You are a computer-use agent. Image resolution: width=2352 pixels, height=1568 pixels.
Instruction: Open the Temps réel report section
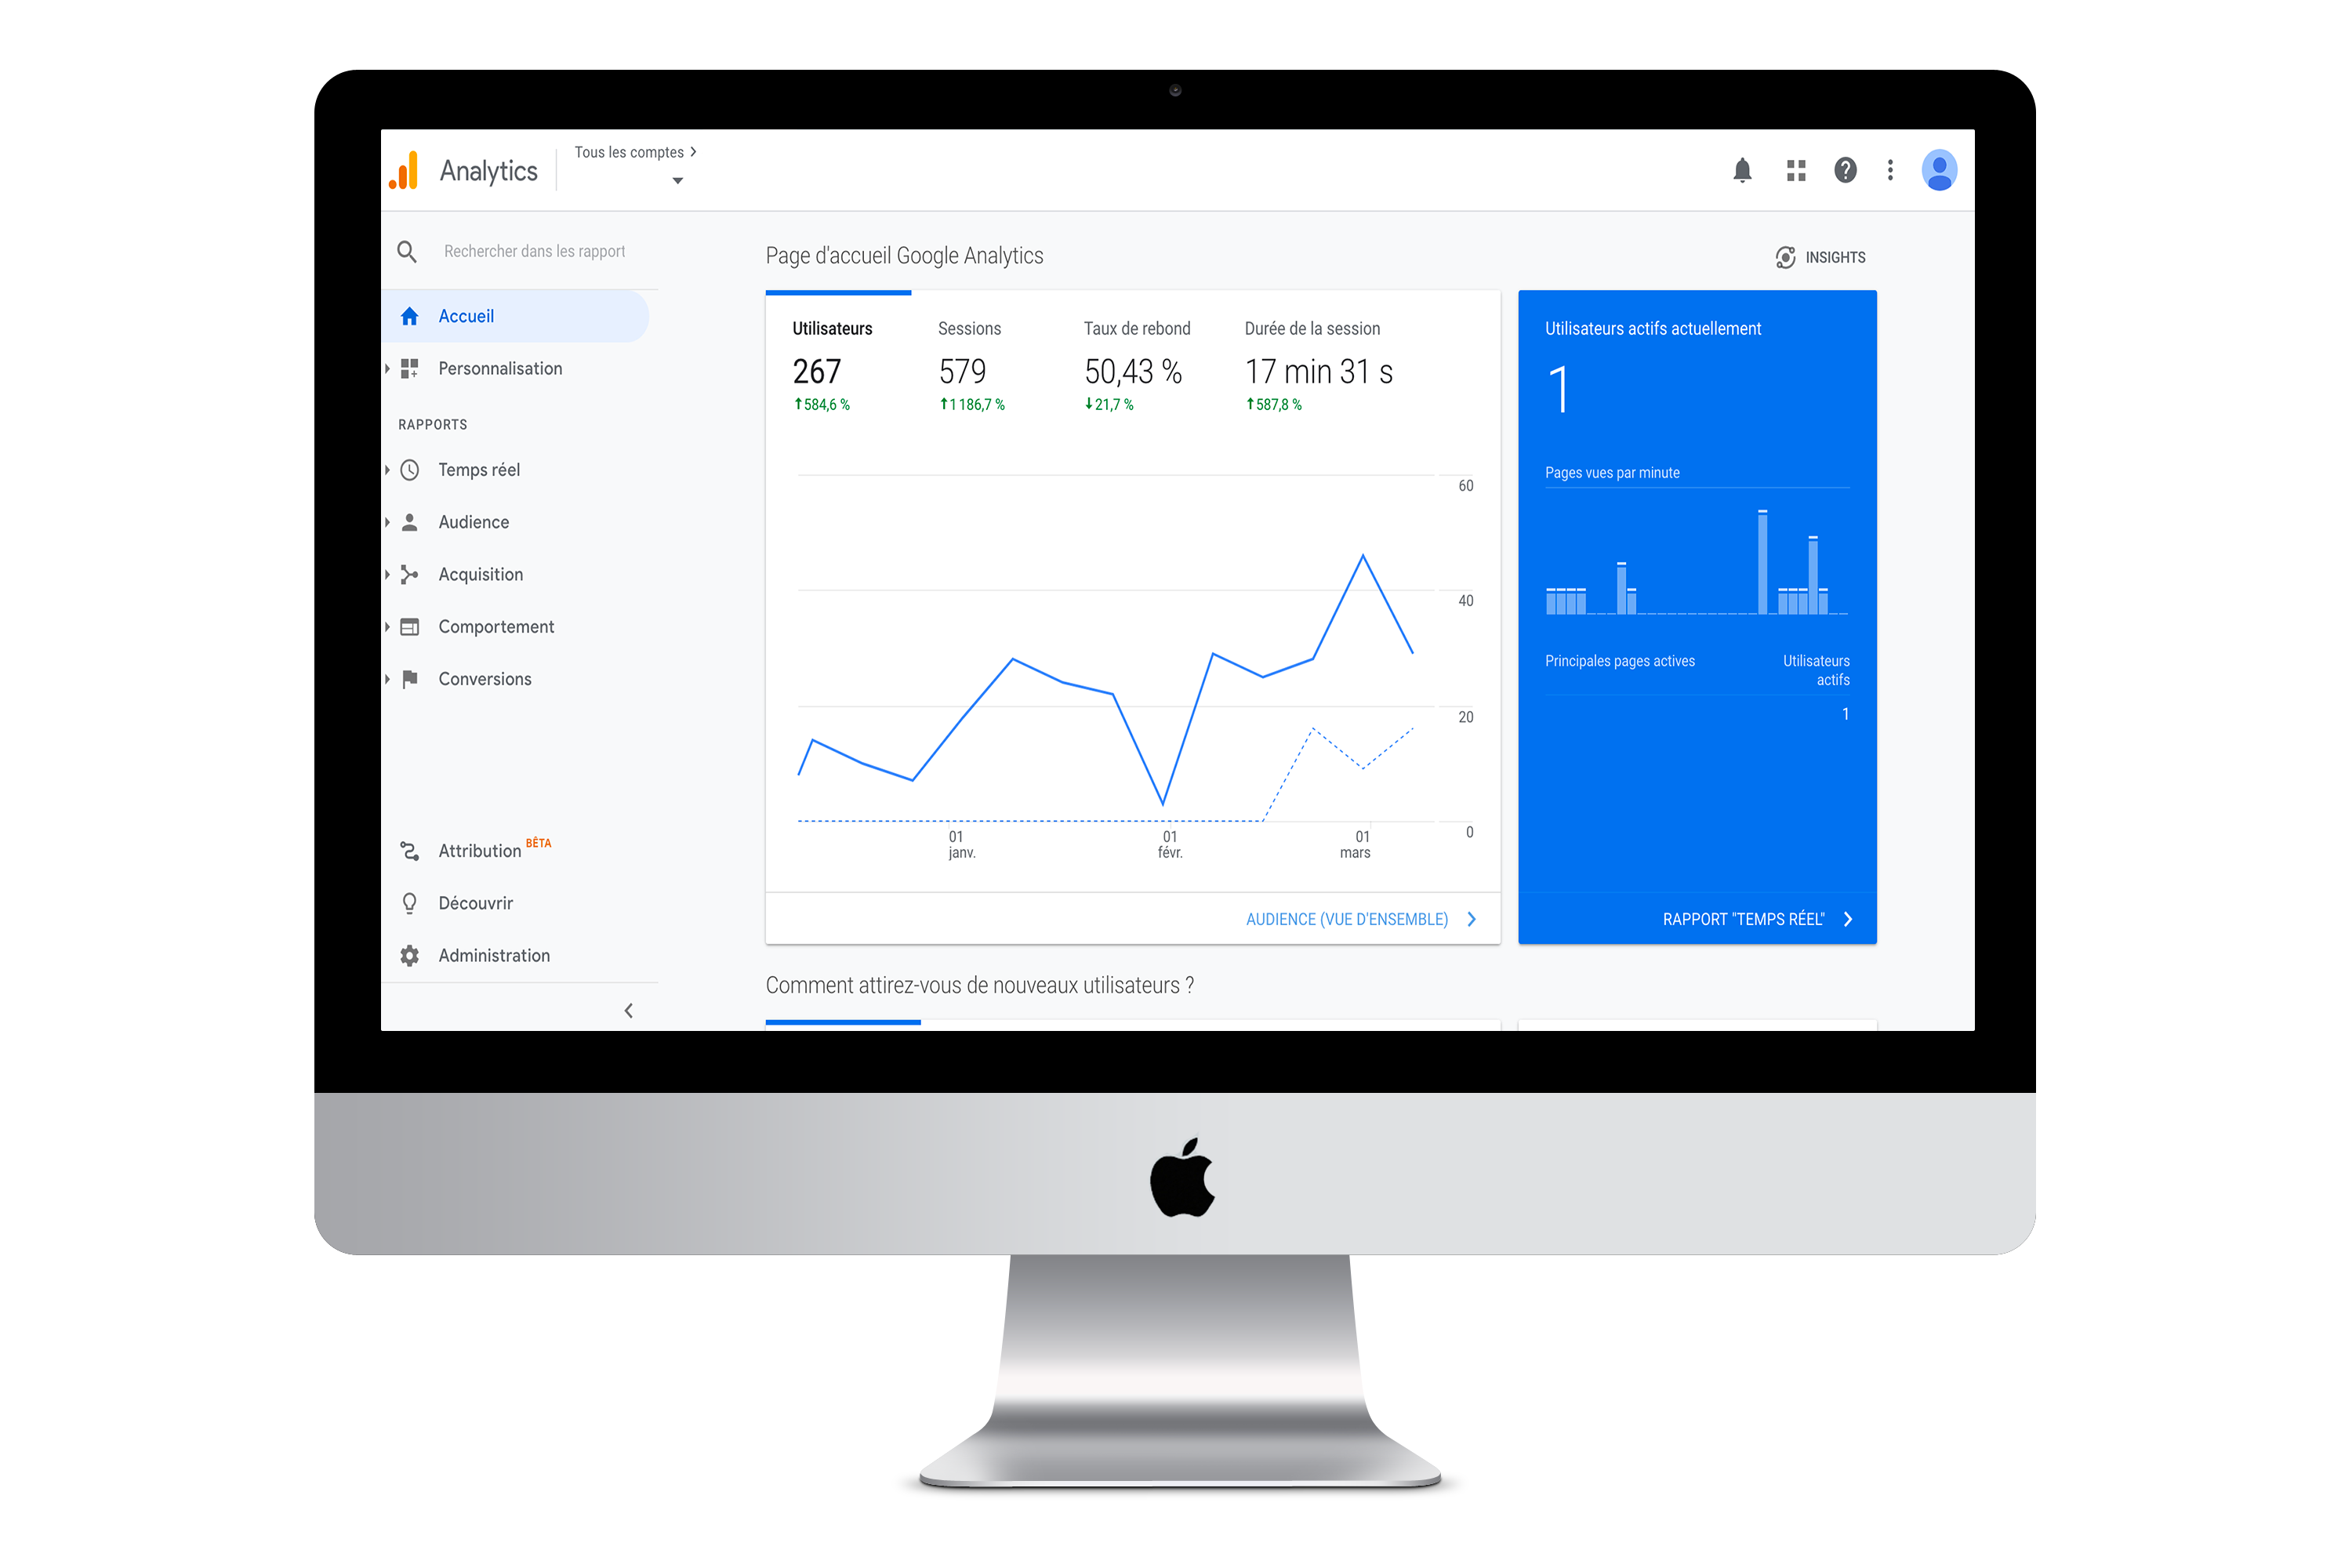[477, 469]
